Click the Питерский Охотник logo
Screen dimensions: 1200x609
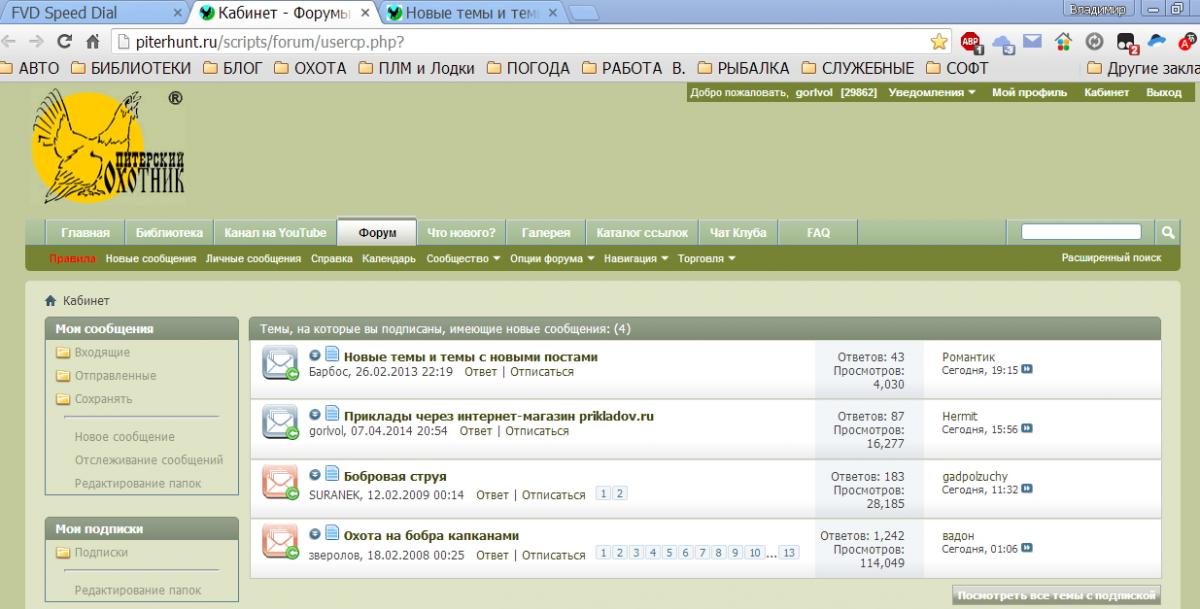[107, 145]
